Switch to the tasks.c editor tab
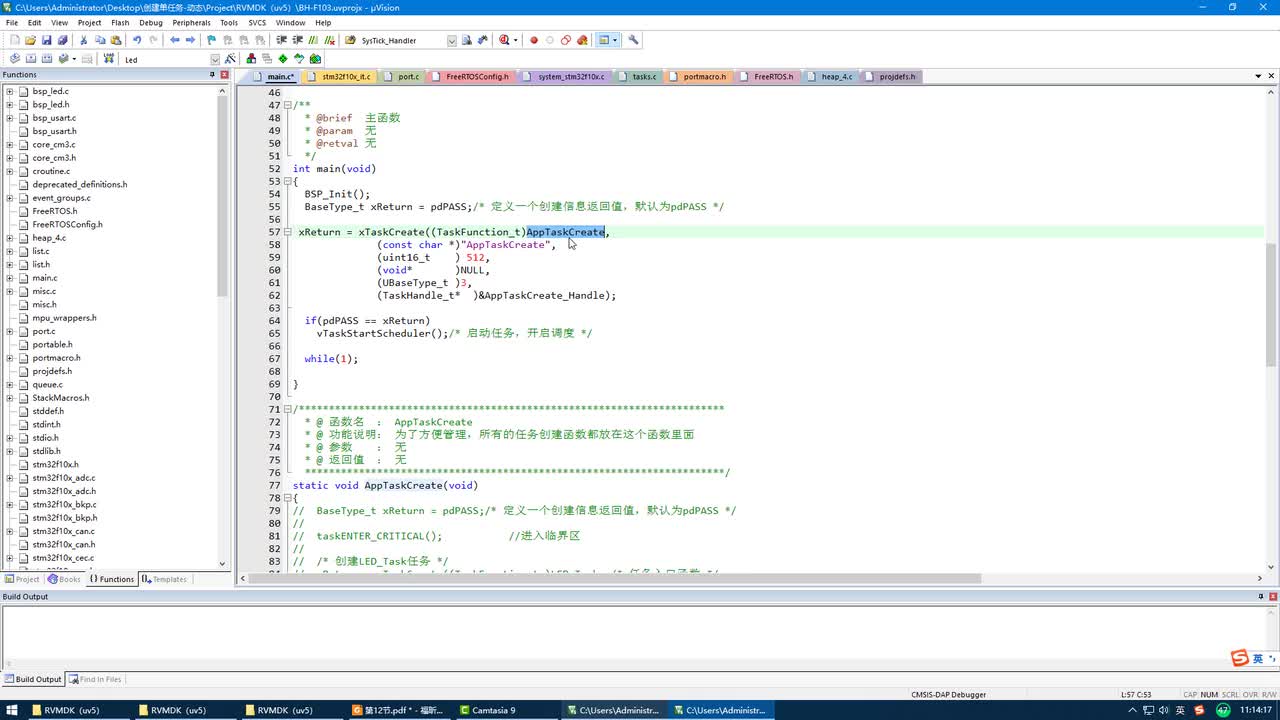This screenshot has height=720, width=1280. (x=638, y=76)
